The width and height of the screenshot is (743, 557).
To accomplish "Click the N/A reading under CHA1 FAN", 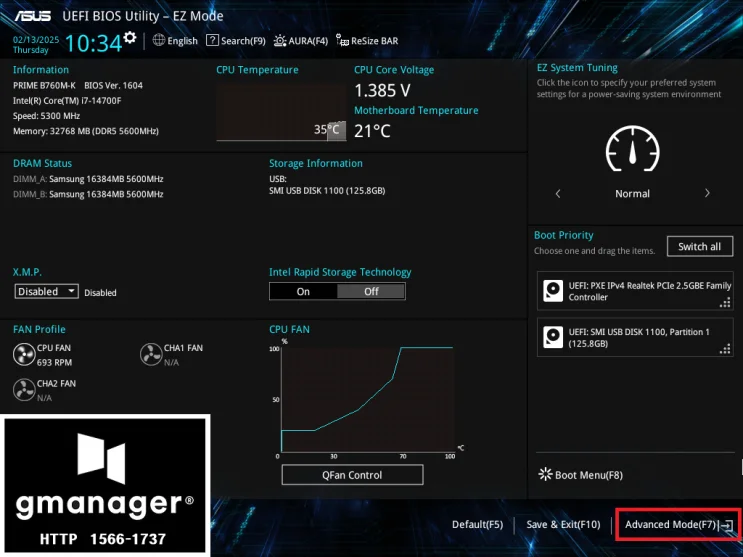I will [172, 362].
